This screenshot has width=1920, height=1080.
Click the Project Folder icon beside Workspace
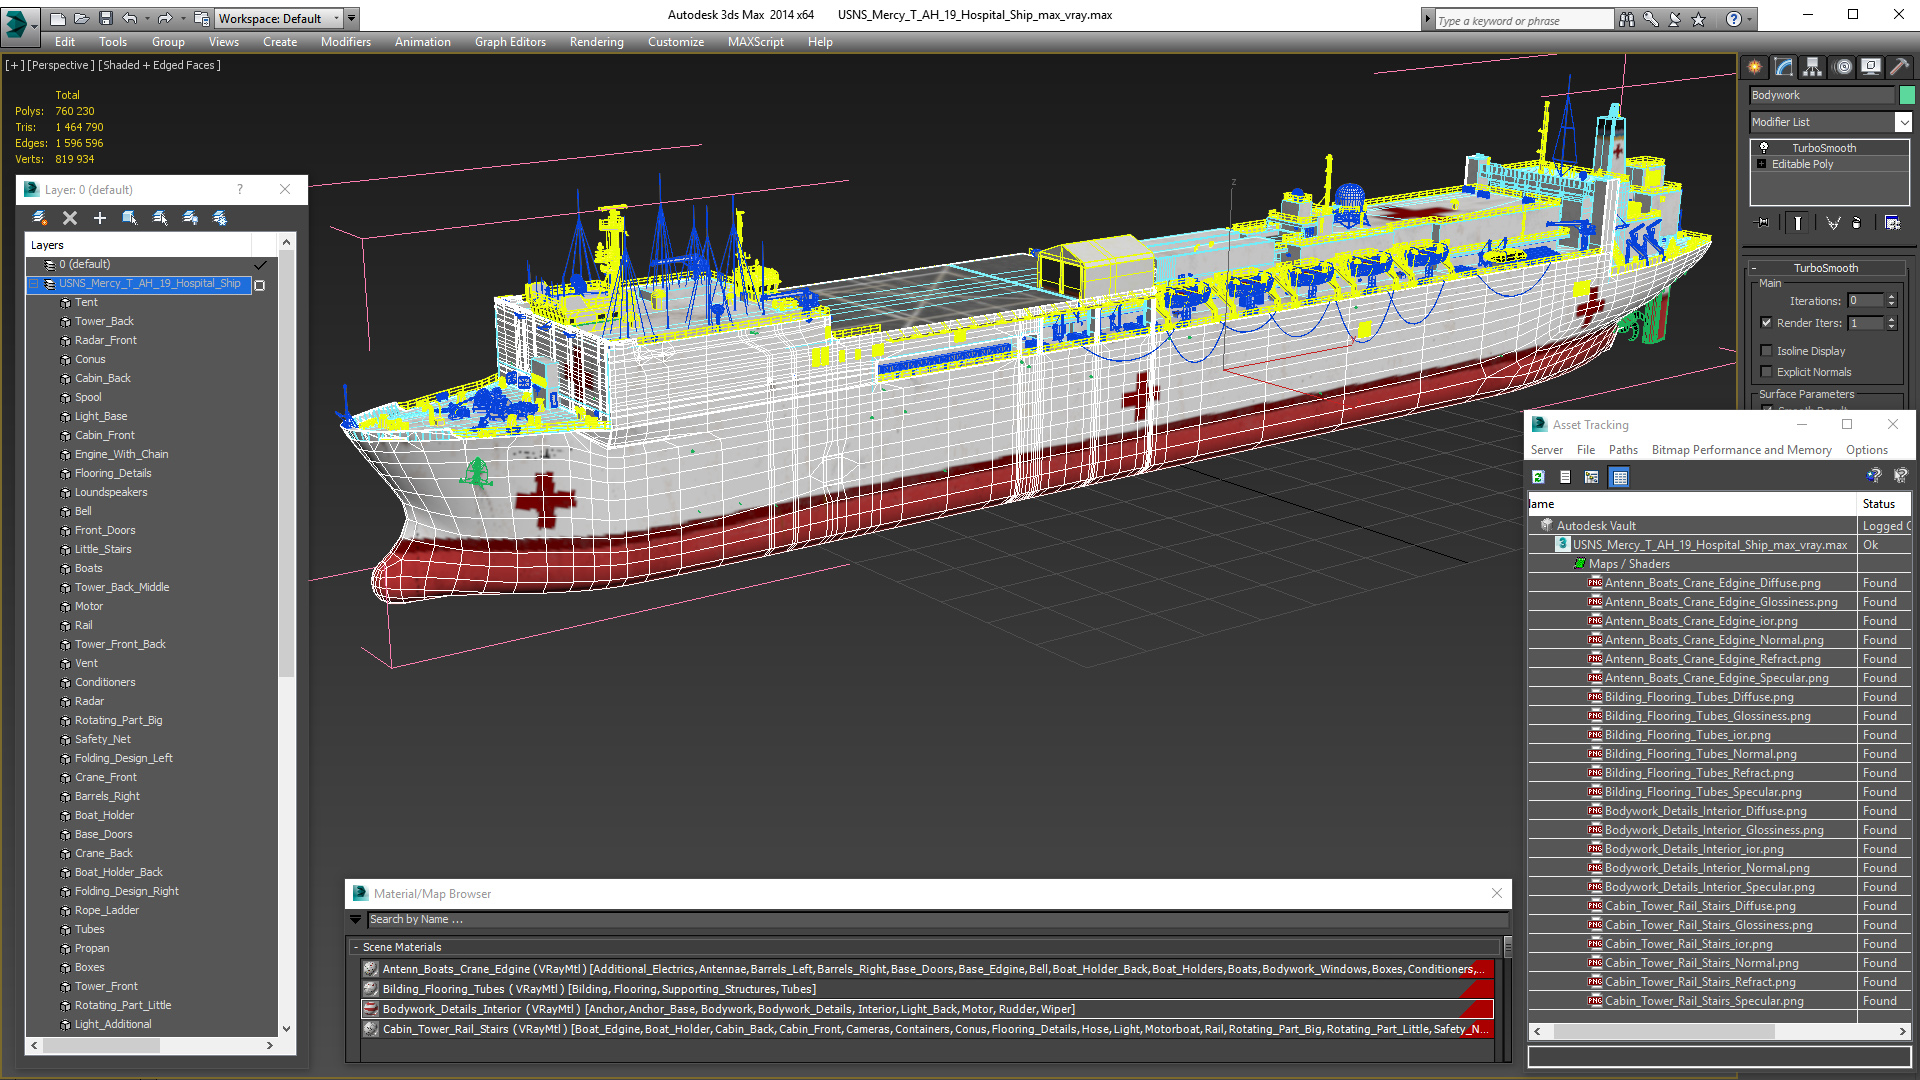coord(202,18)
